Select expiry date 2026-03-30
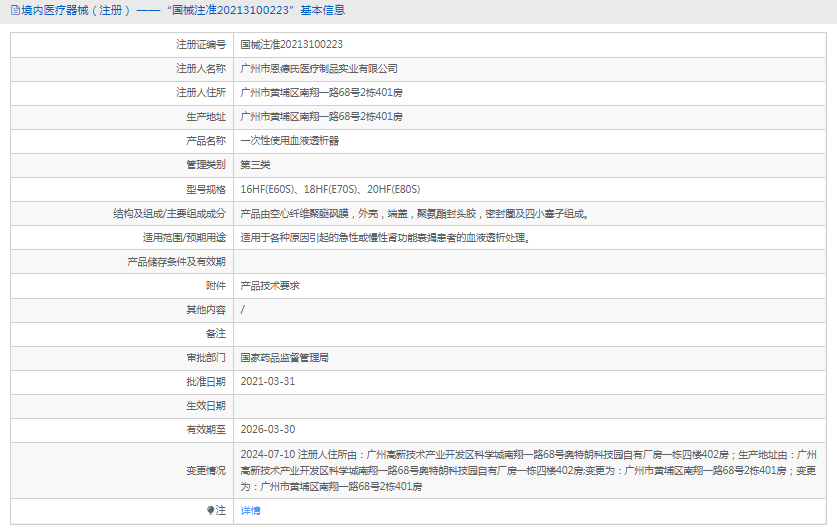 (x=267, y=430)
